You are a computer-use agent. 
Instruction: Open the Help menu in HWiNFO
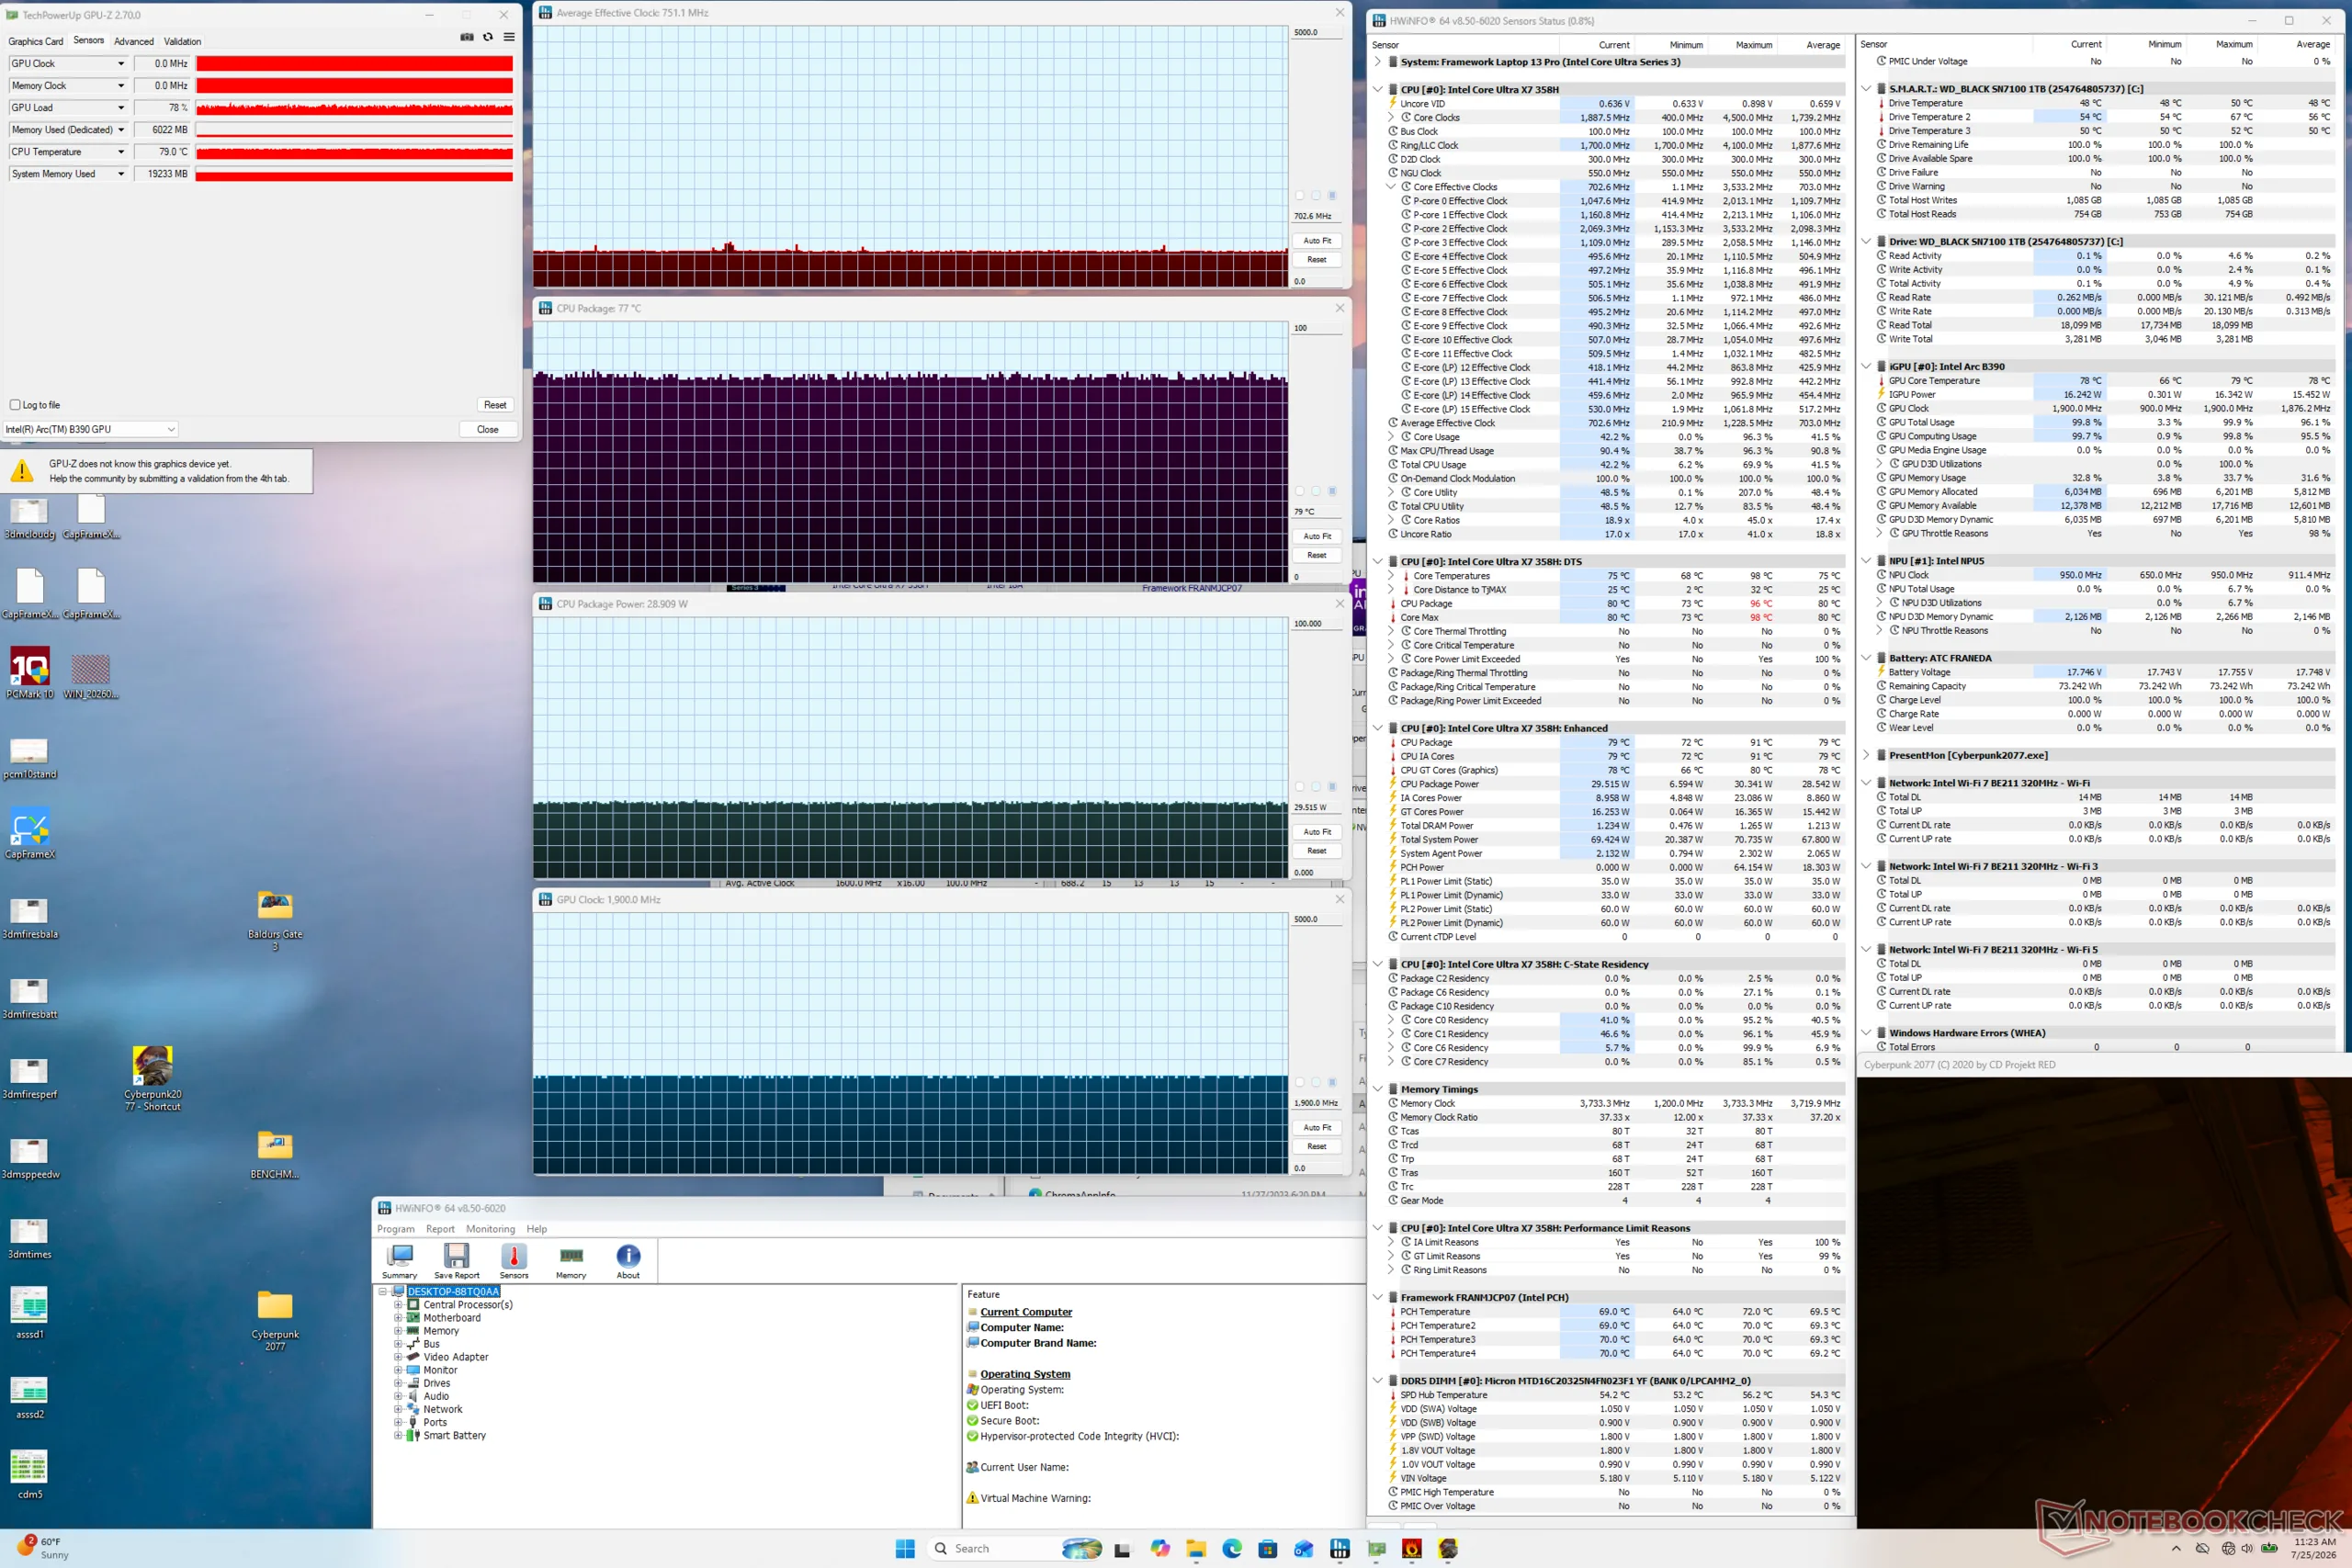pos(537,1229)
